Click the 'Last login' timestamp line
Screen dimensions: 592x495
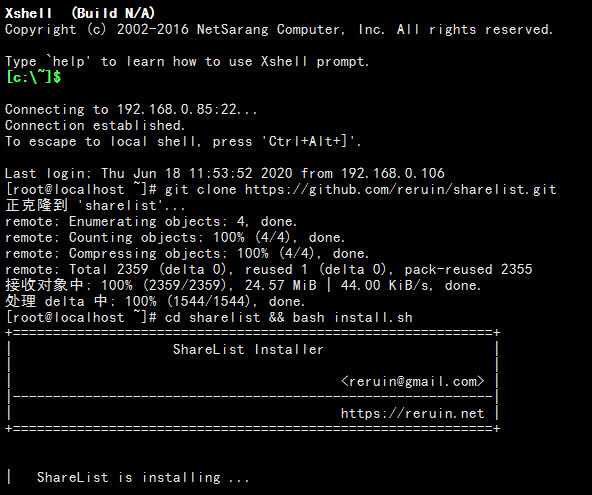coord(225,173)
